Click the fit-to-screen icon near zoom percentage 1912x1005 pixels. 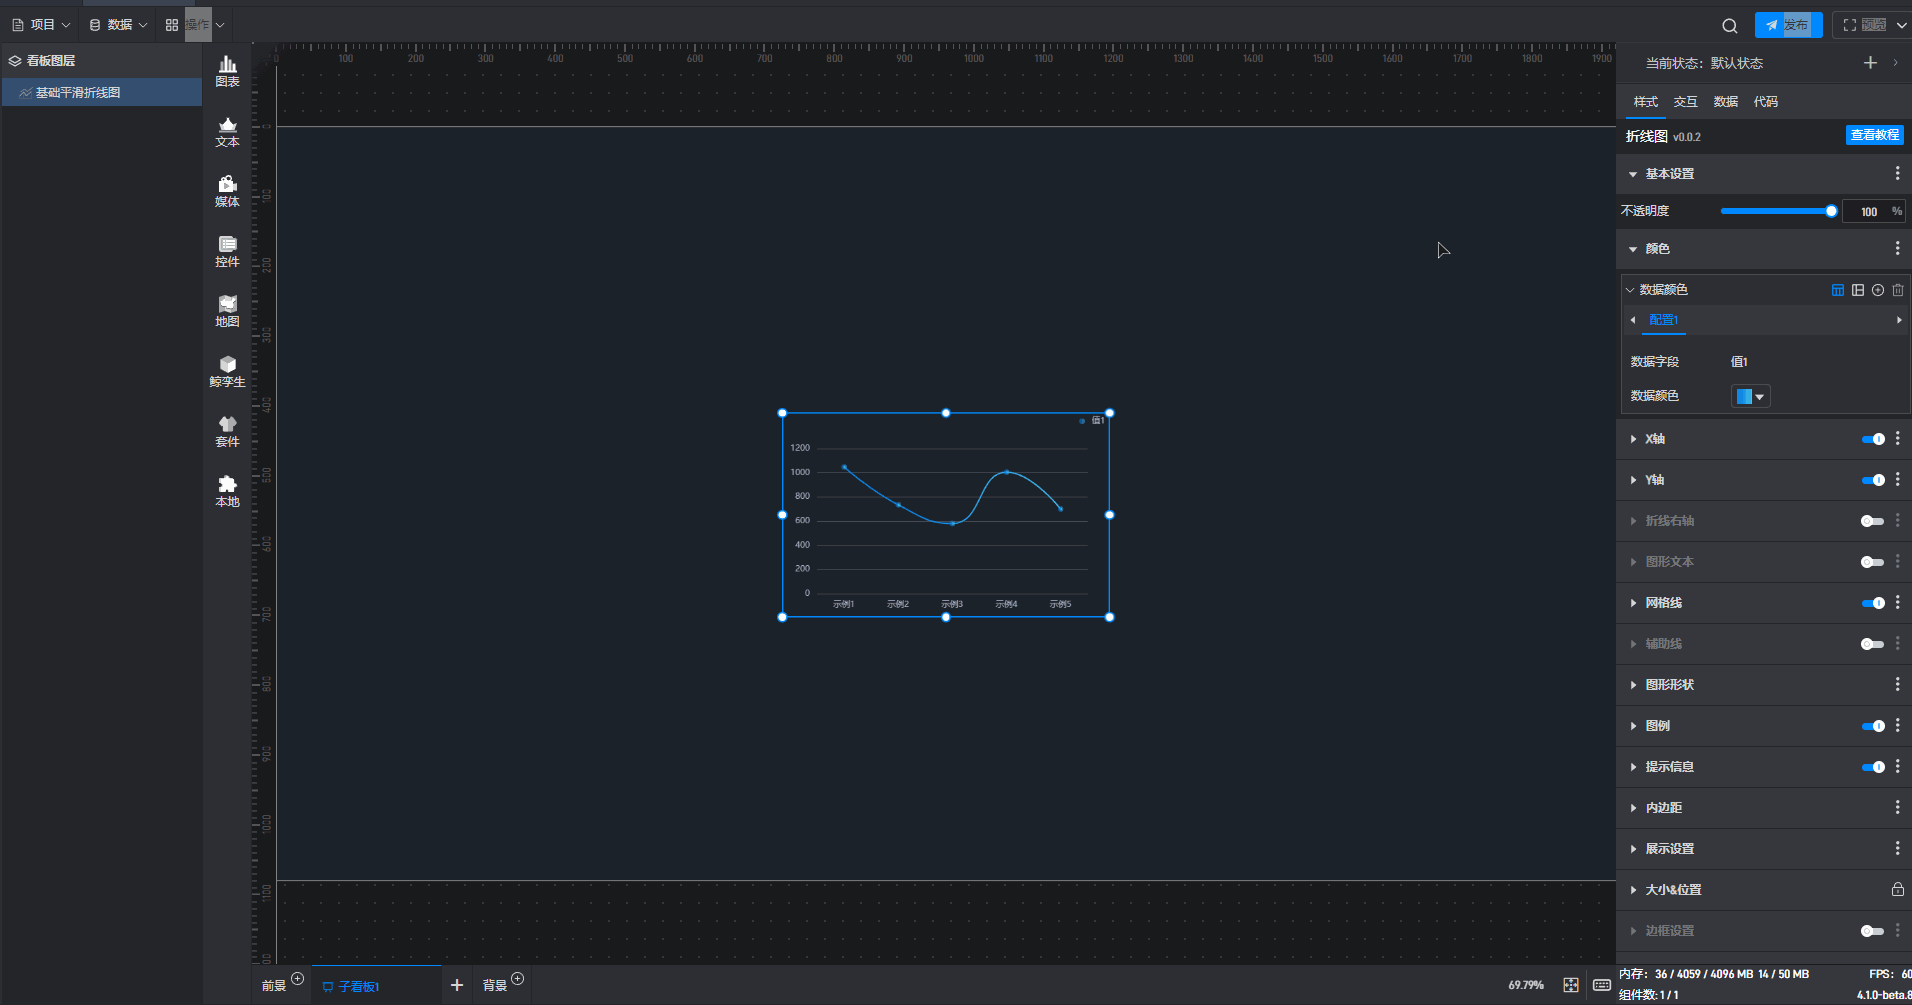pyautogui.click(x=1571, y=985)
